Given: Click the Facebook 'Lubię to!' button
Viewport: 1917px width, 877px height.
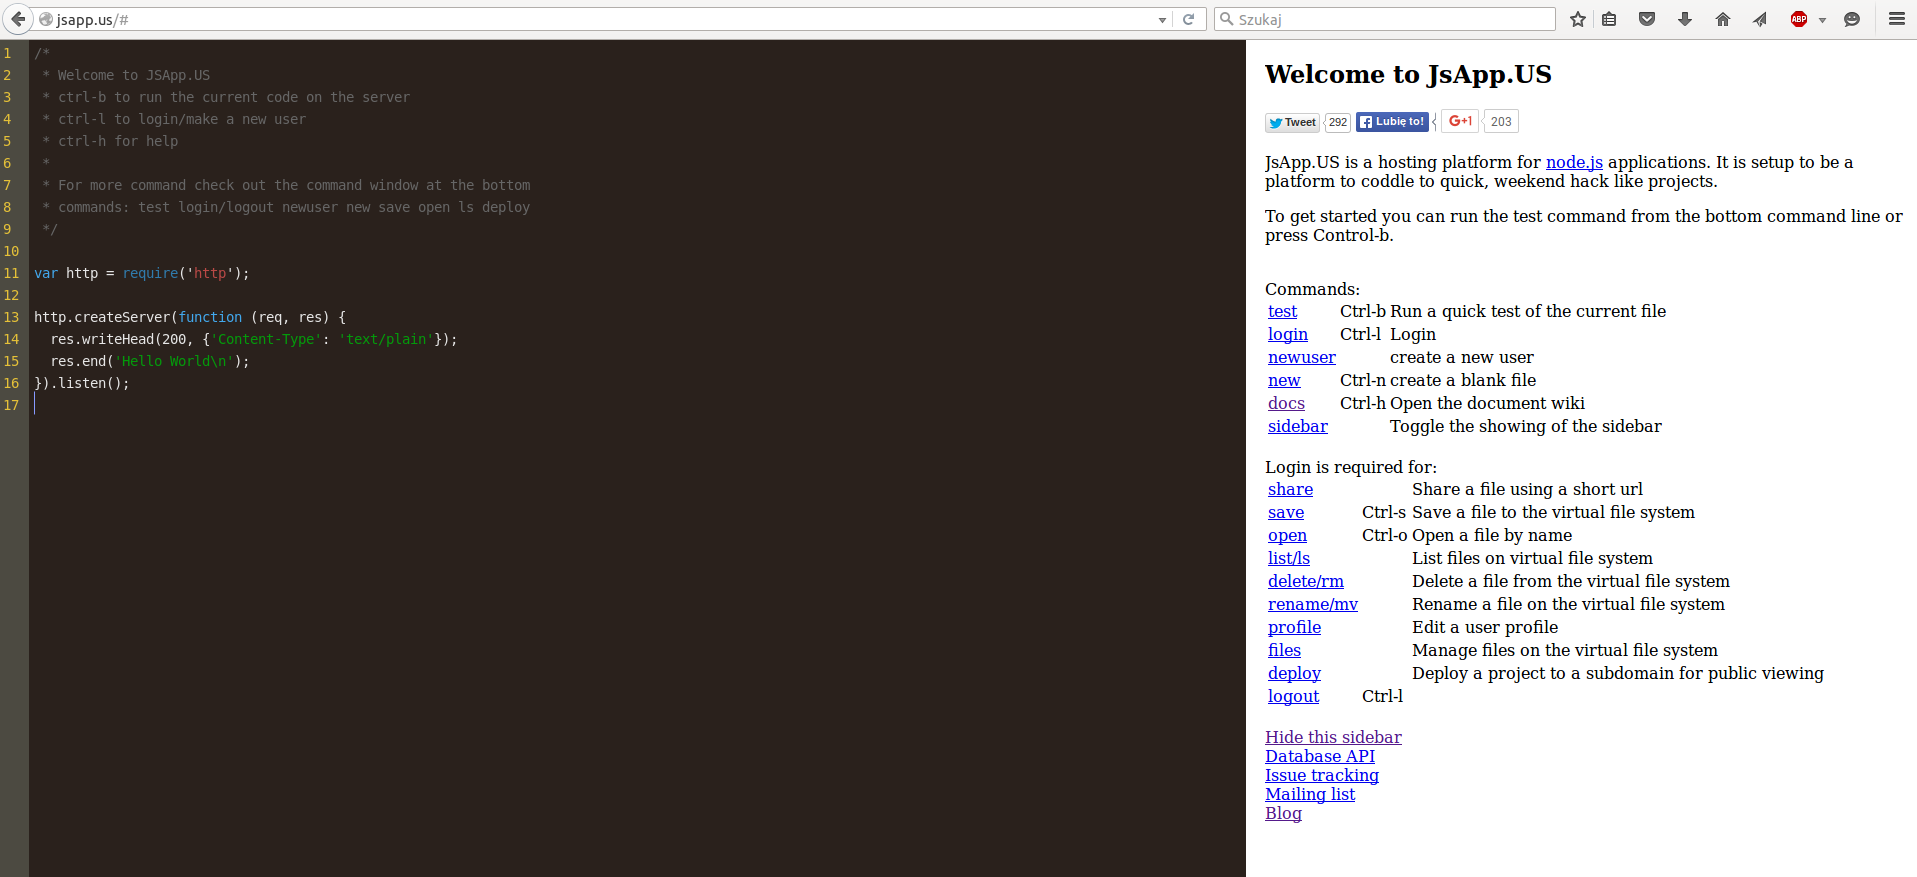Looking at the screenshot, I should (1392, 122).
